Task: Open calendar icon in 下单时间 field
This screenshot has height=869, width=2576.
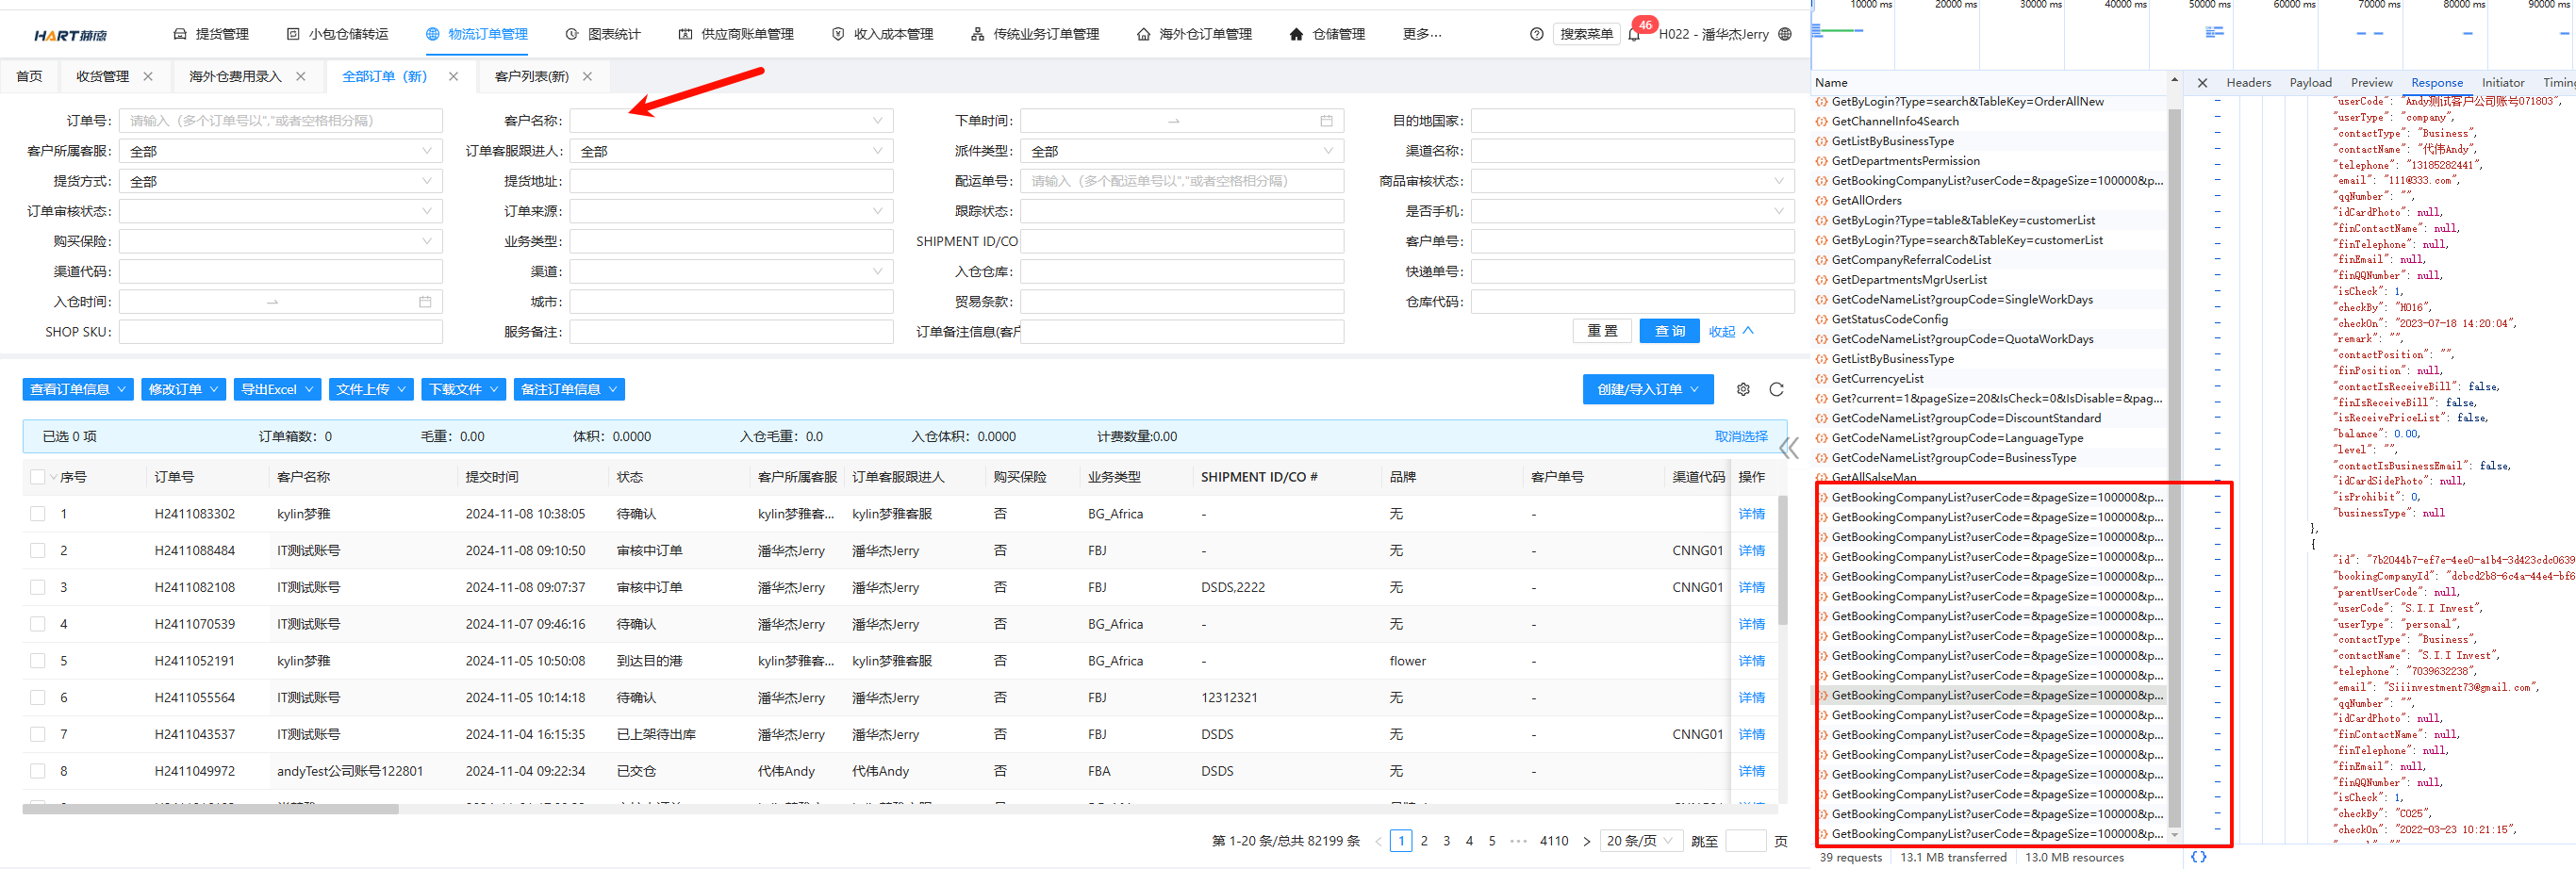Action: [x=1326, y=121]
